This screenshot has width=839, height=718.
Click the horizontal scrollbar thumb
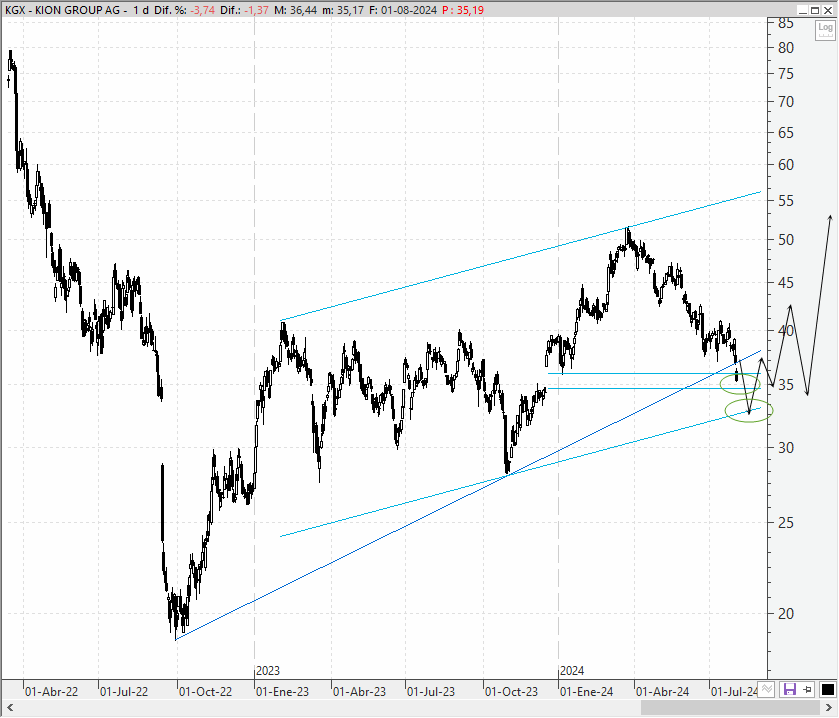pos(731,708)
